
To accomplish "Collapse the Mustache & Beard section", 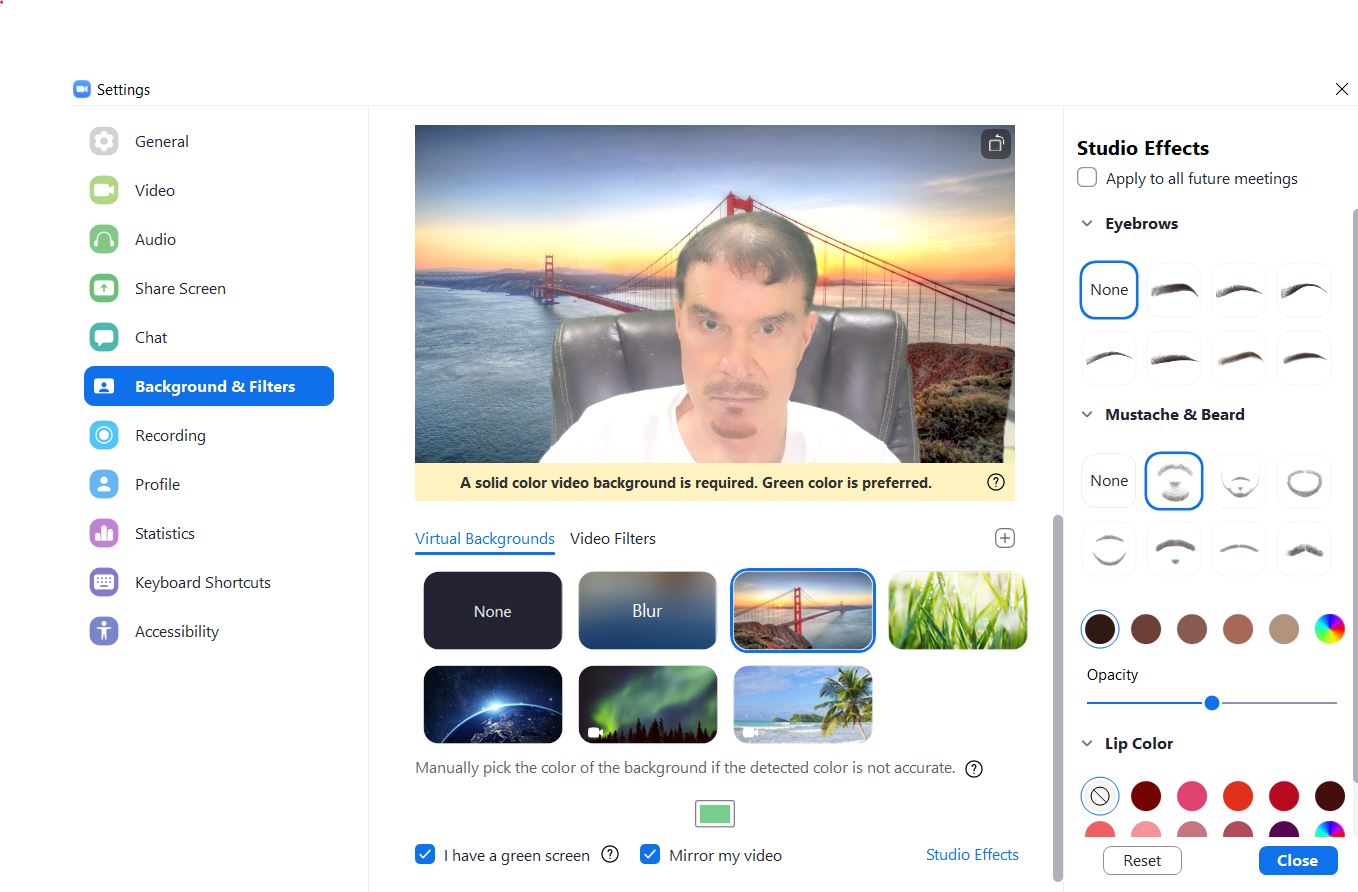I will point(1087,414).
